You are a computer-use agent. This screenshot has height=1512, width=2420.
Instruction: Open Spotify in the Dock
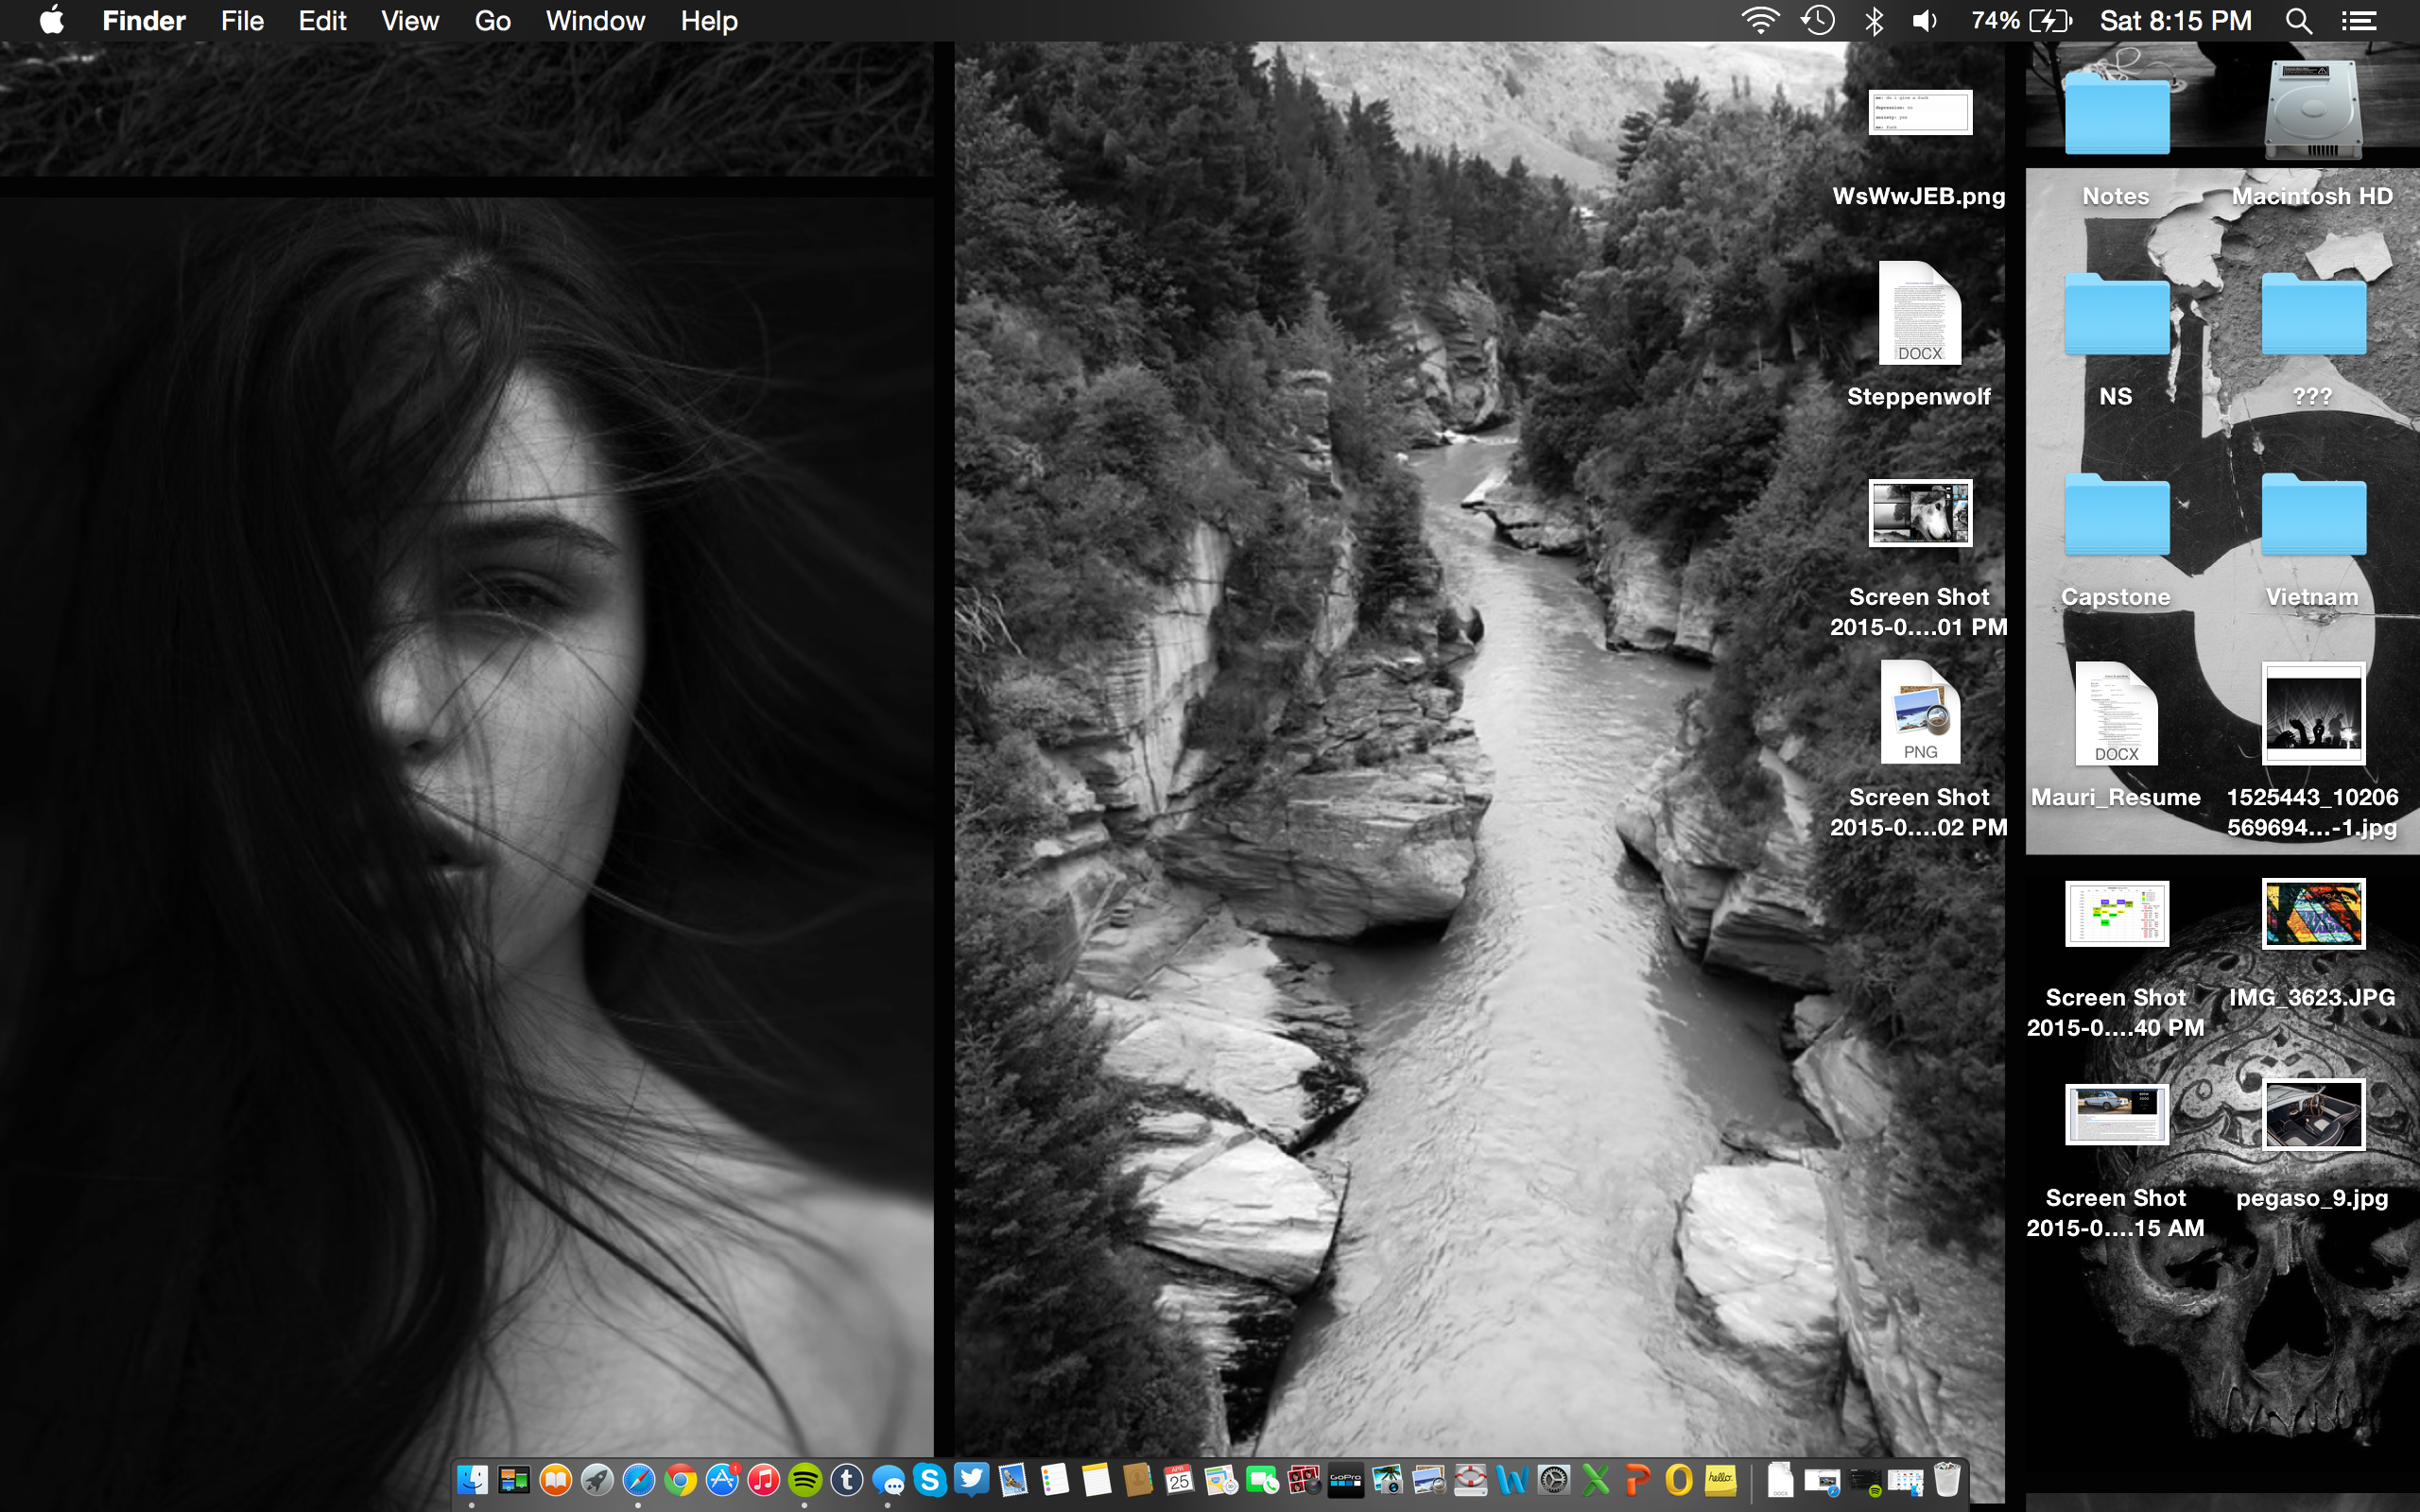805,1479
